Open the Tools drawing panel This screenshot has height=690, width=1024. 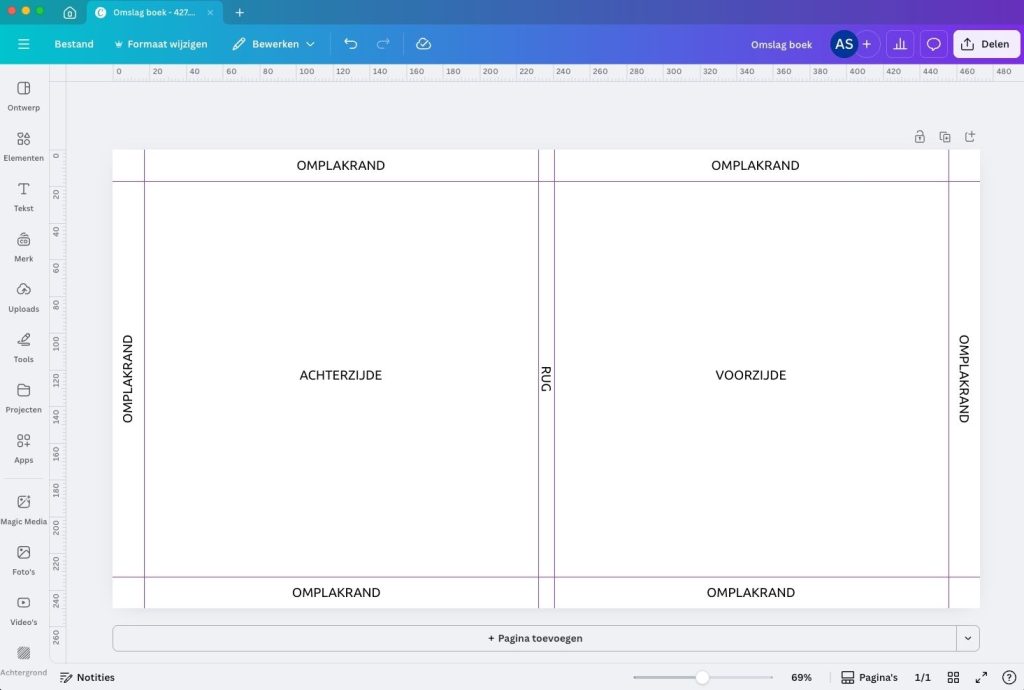[24, 347]
